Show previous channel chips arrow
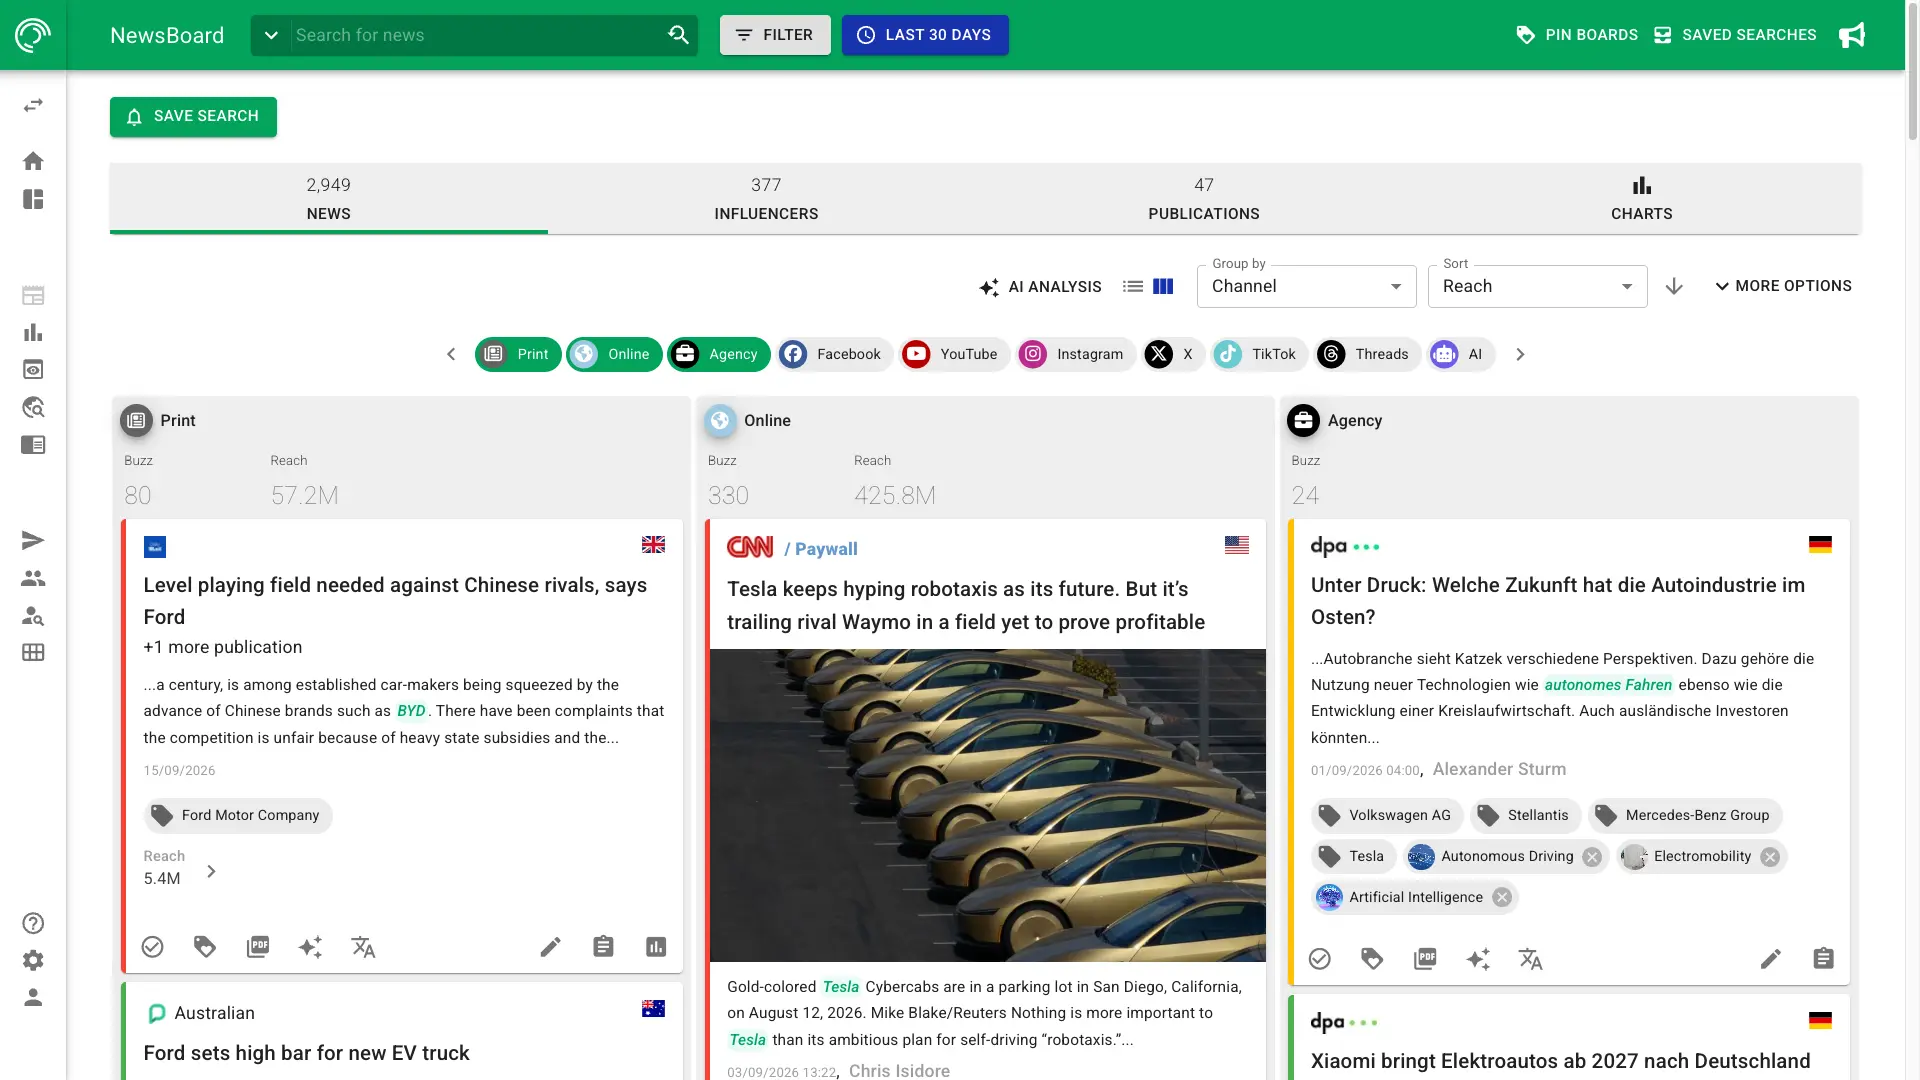The width and height of the screenshot is (1920, 1080). click(451, 354)
